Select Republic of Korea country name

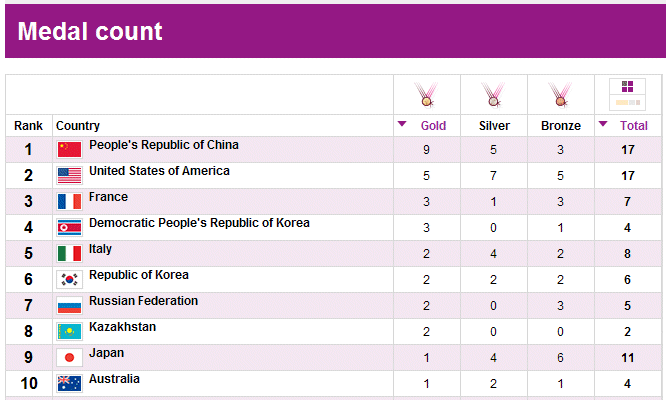(x=139, y=275)
